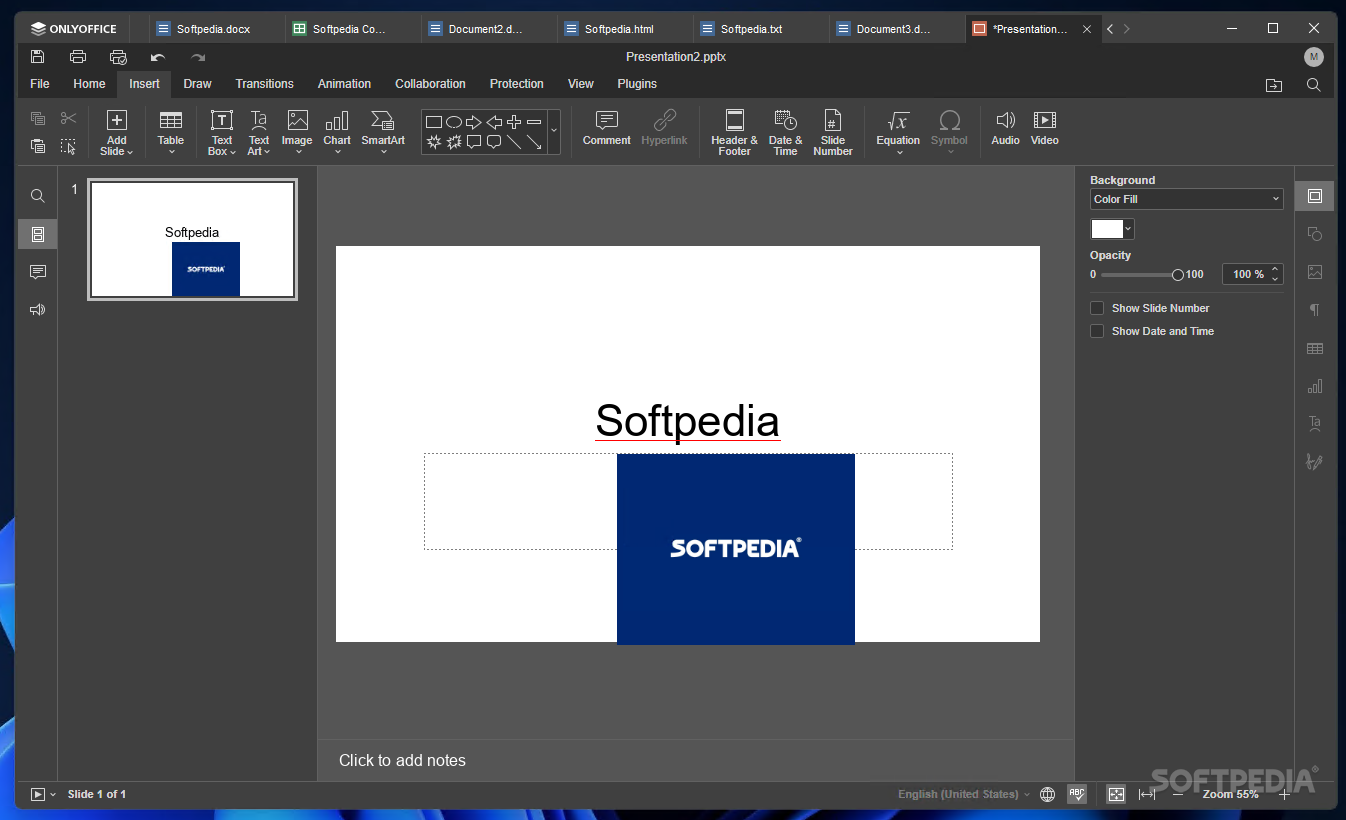Select the right arrow shape
The width and height of the screenshot is (1346, 820).
click(474, 122)
